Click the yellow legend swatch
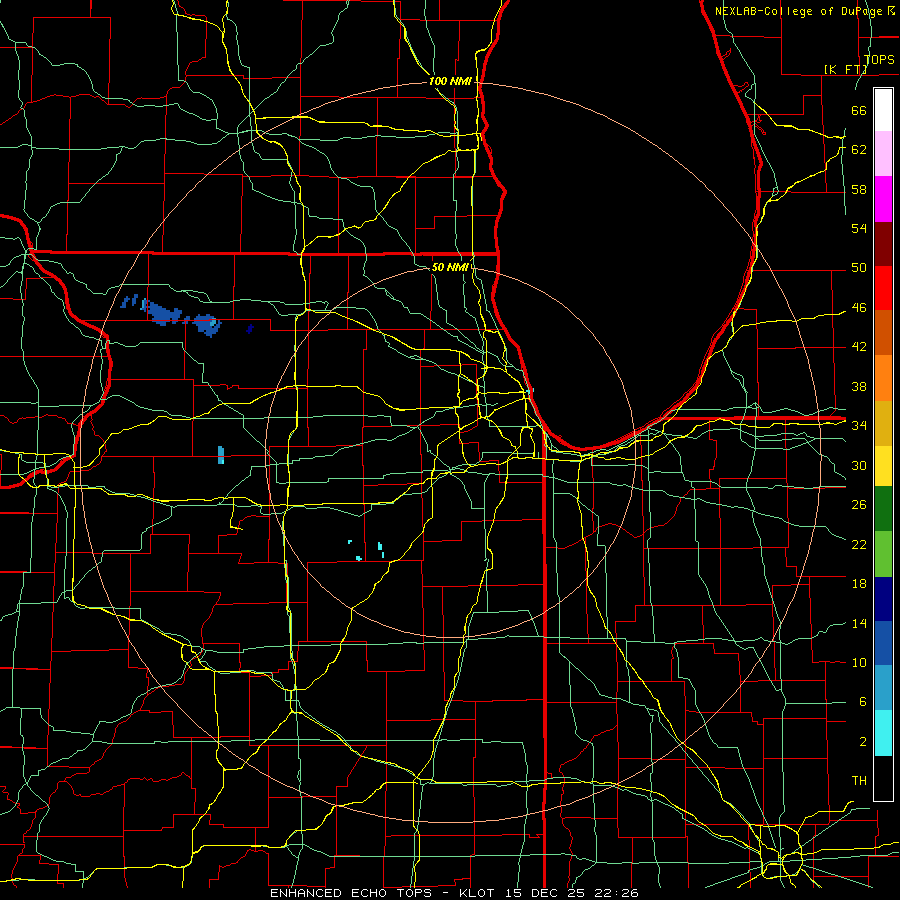 click(x=883, y=465)
